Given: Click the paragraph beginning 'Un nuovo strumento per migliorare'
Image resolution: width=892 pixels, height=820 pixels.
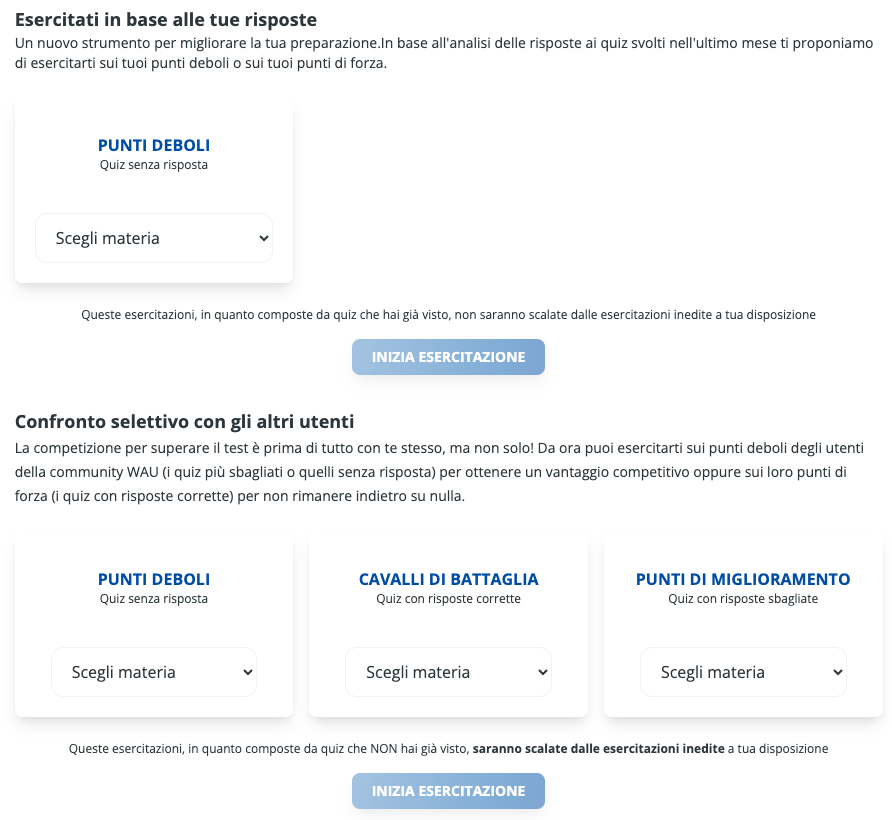Looking at the screenshot, I should pos(444,53).
